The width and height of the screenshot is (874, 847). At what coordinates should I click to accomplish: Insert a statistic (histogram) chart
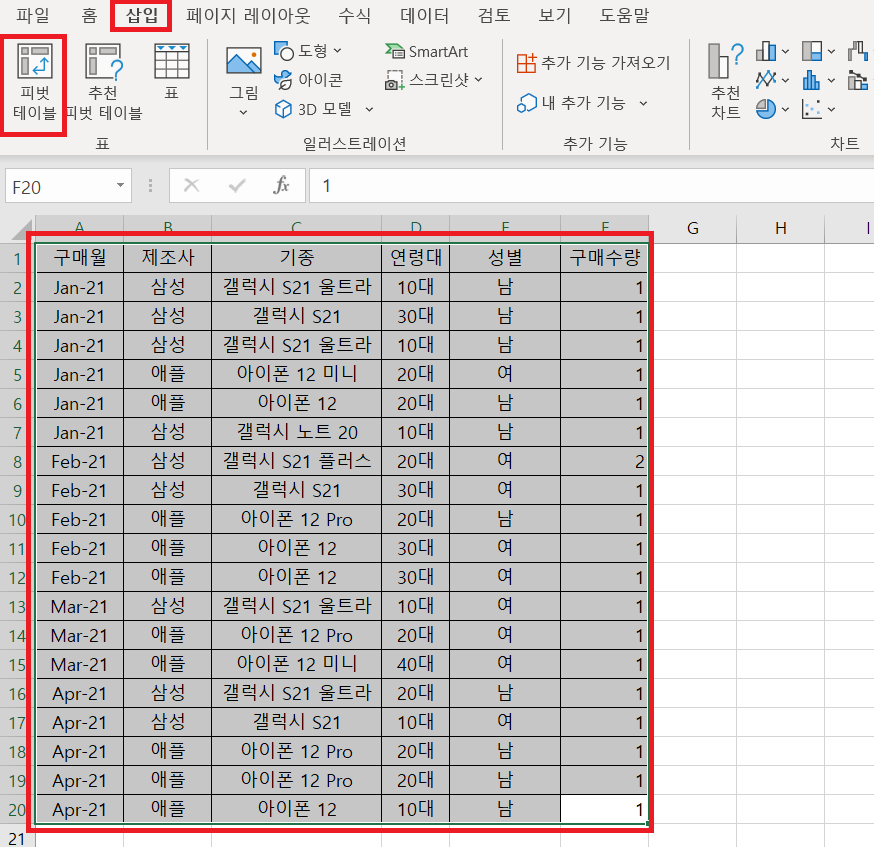(x=812, y=80)
